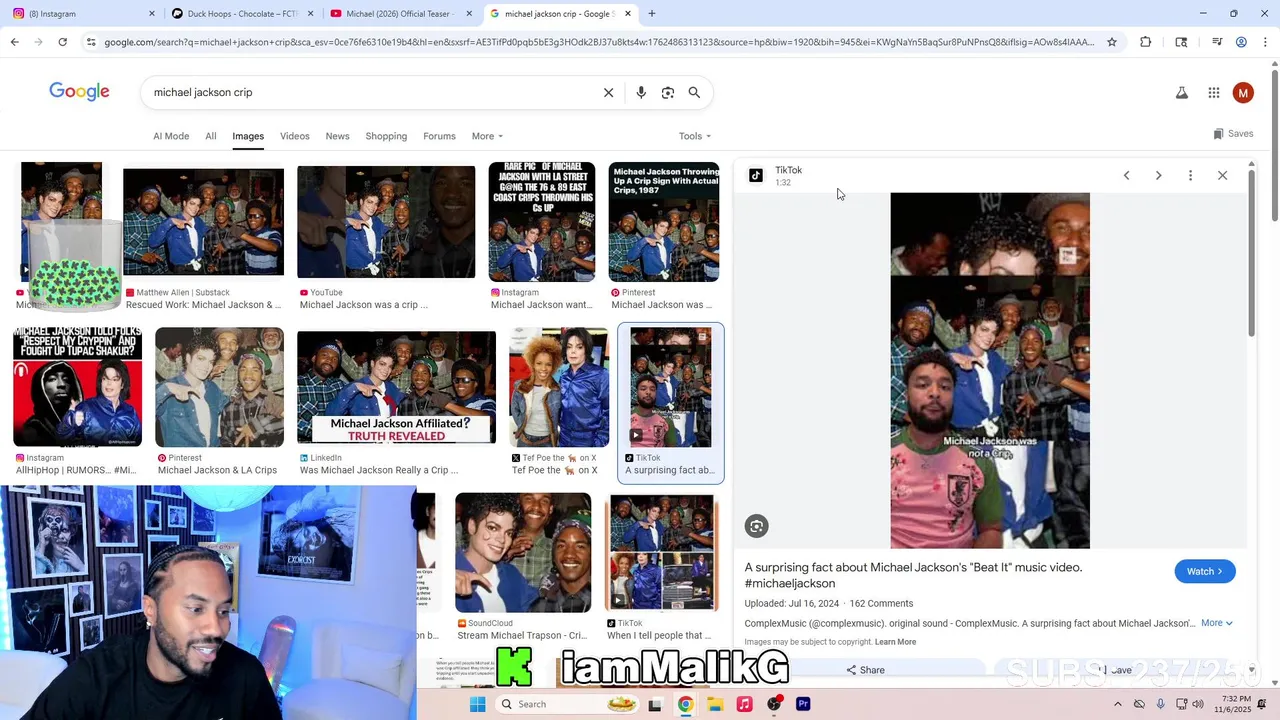
Task: Open taskbar volume control
Action: tap(1198, 704)
